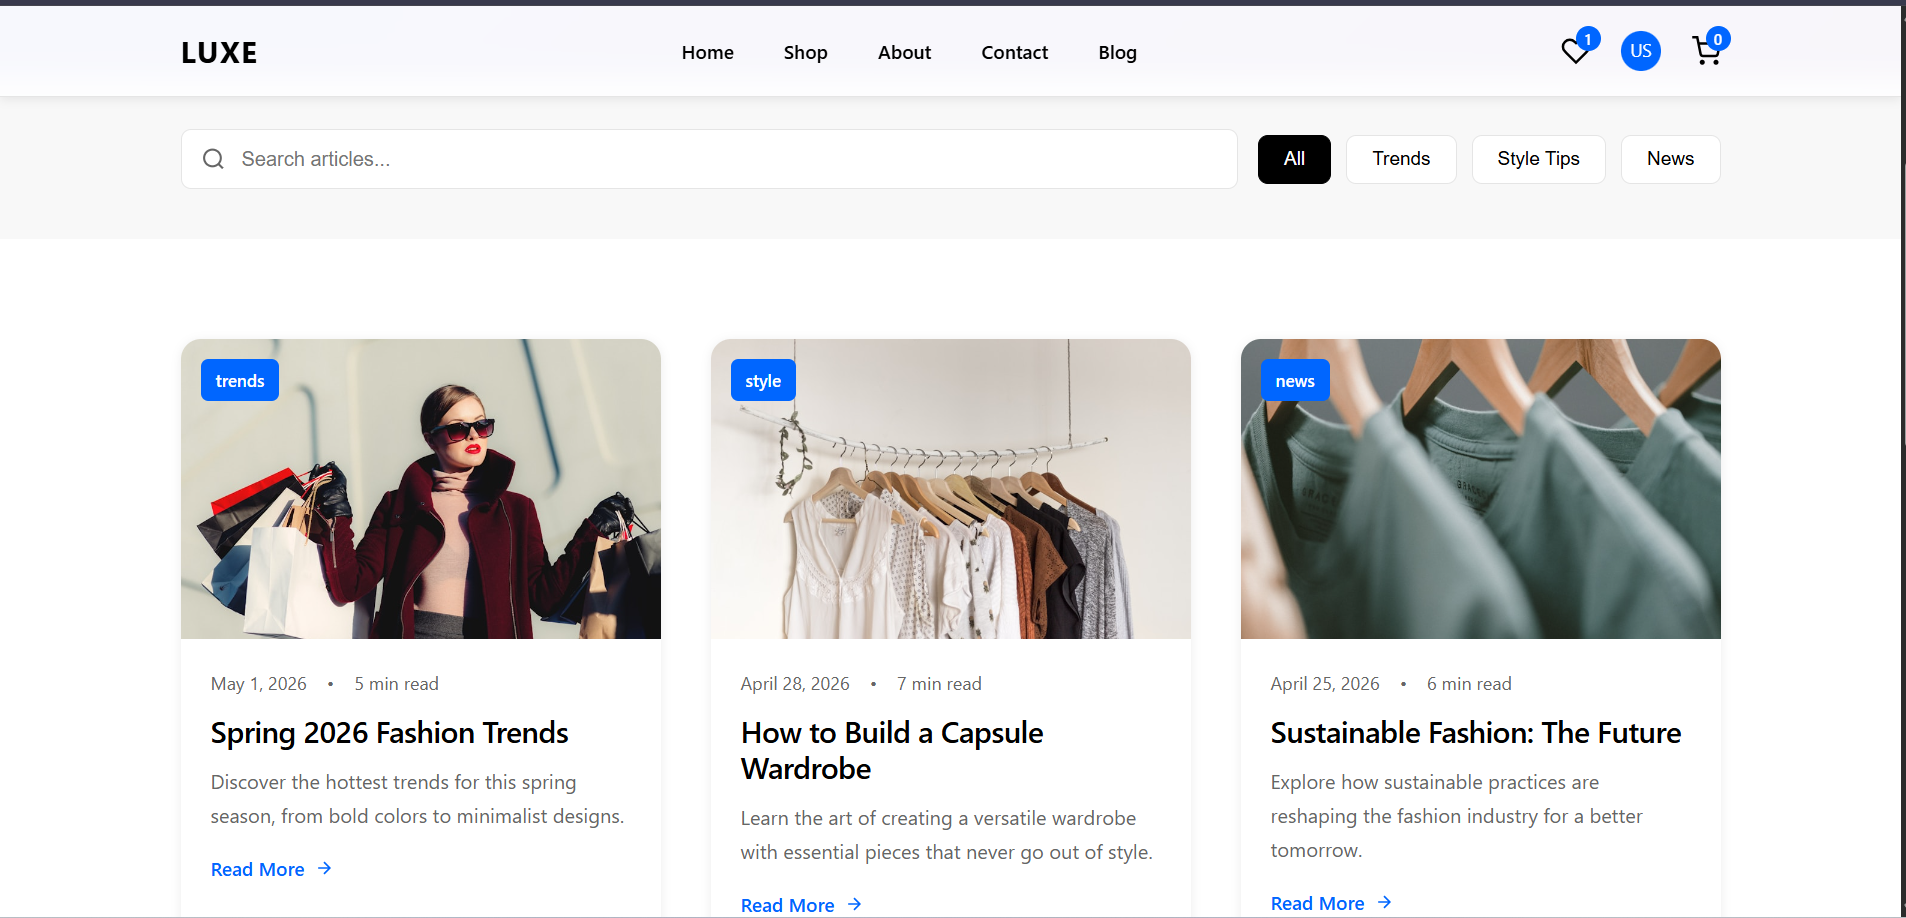Viewport: 1906px width, 918px height.
Task: Click the April 25, 2026 date
Action: point(1325,684)
